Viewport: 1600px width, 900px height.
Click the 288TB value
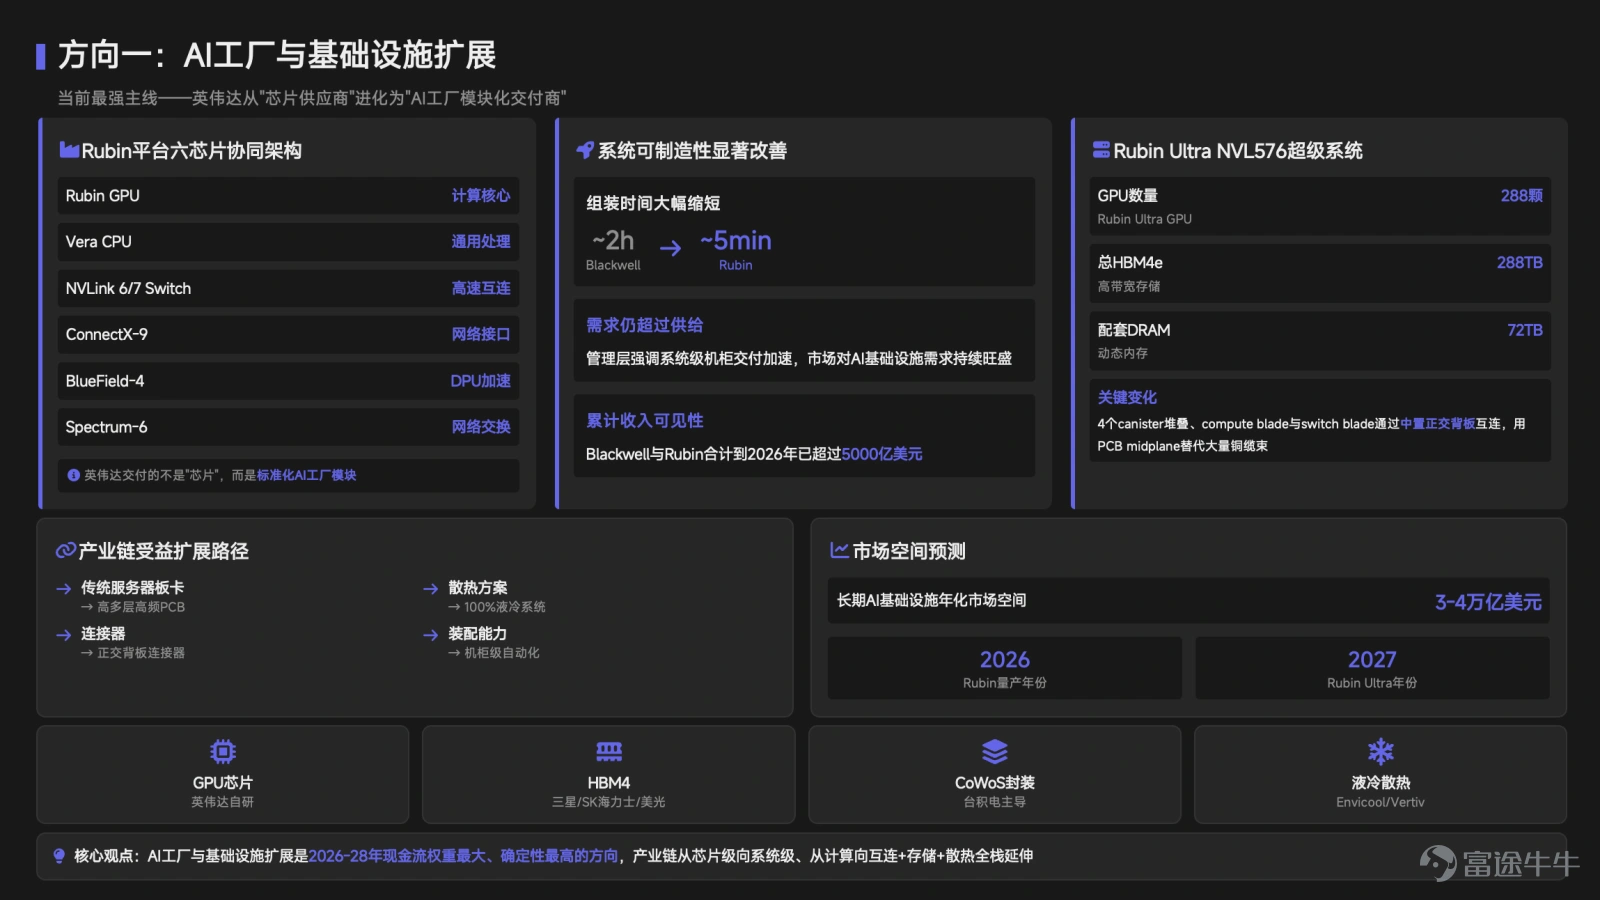tap(1520, 263)
